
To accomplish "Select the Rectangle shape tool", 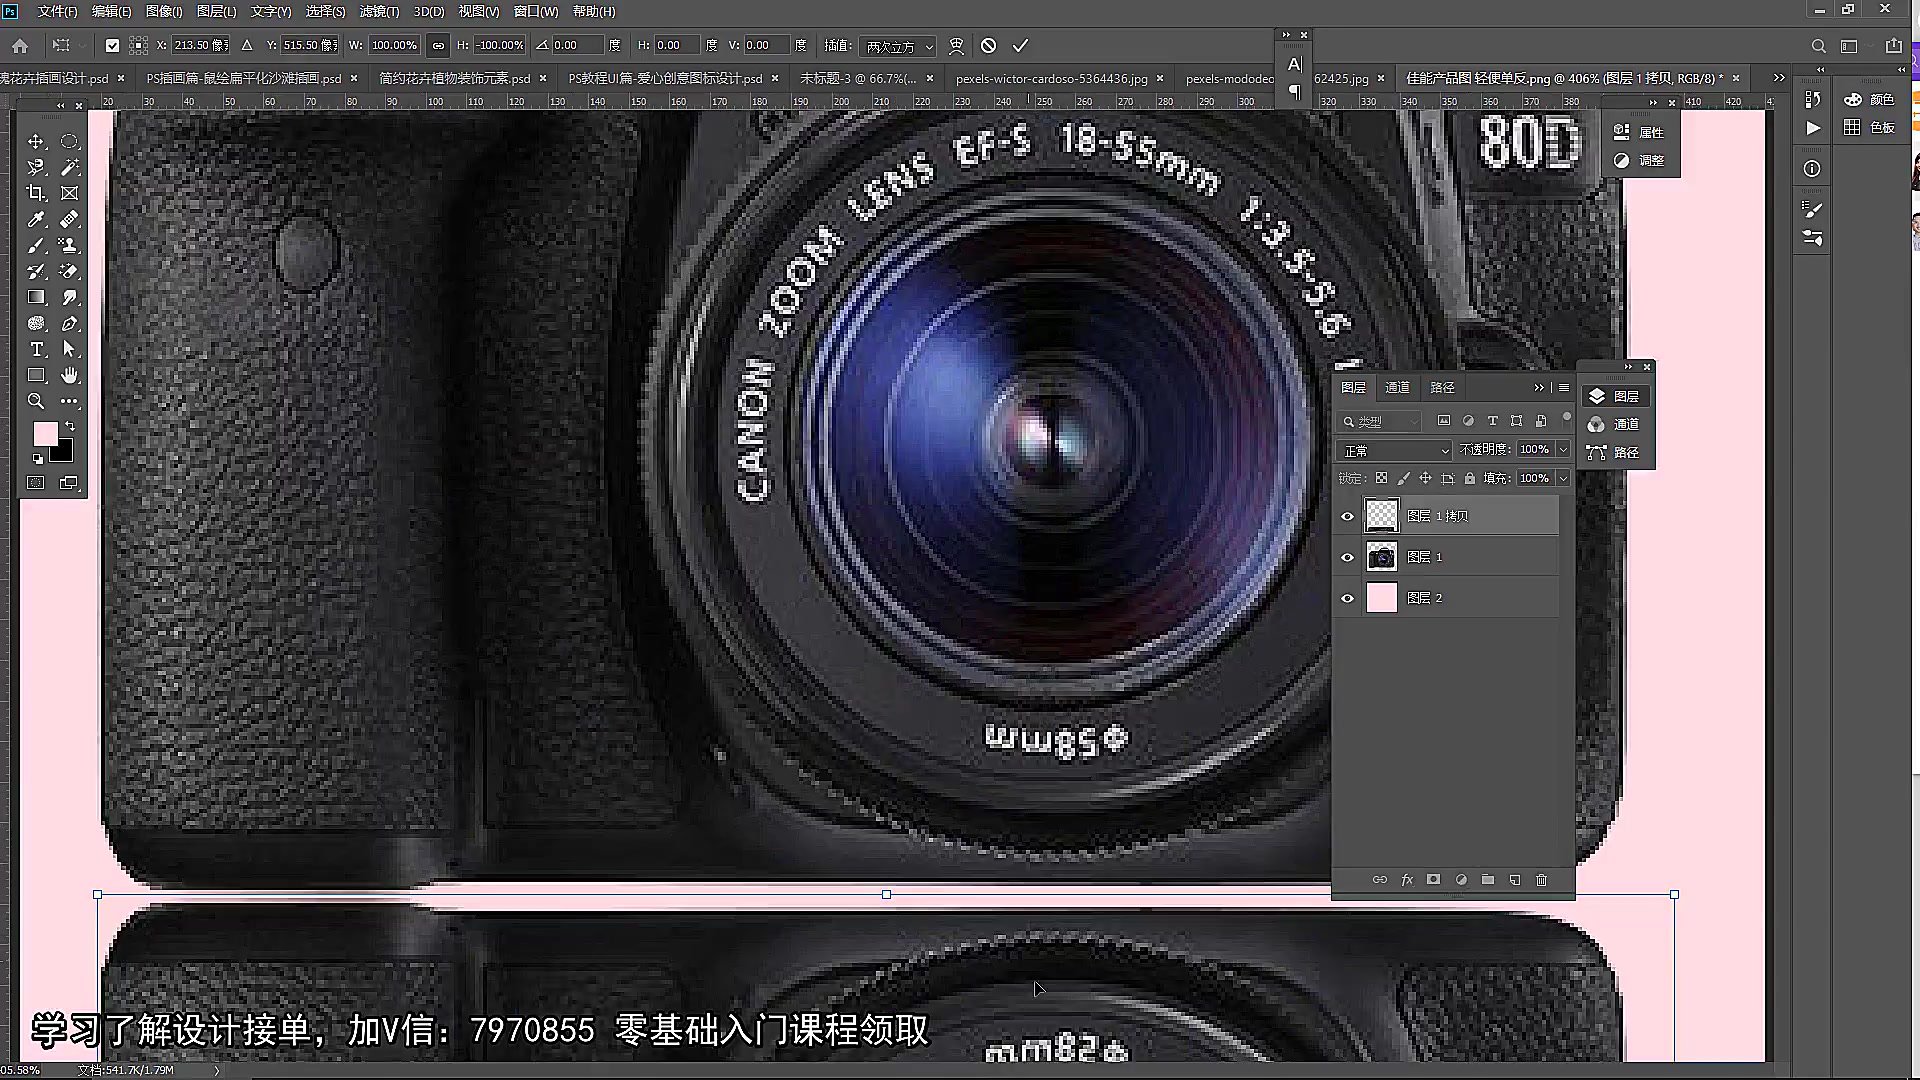I will pos(36,375).
